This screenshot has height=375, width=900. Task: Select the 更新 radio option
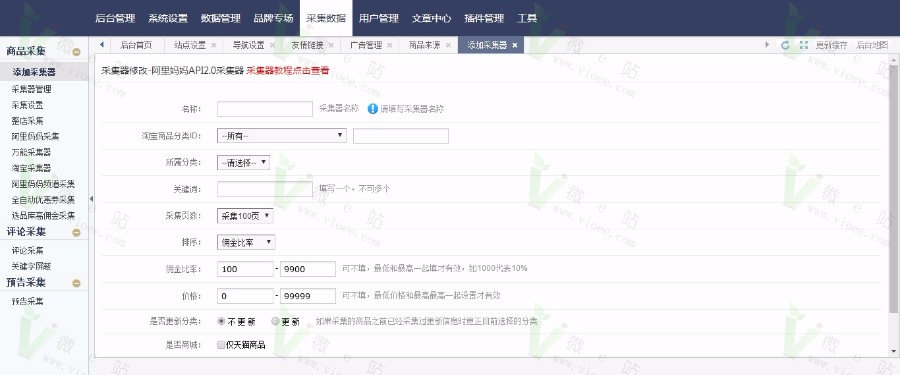[275, 322]
